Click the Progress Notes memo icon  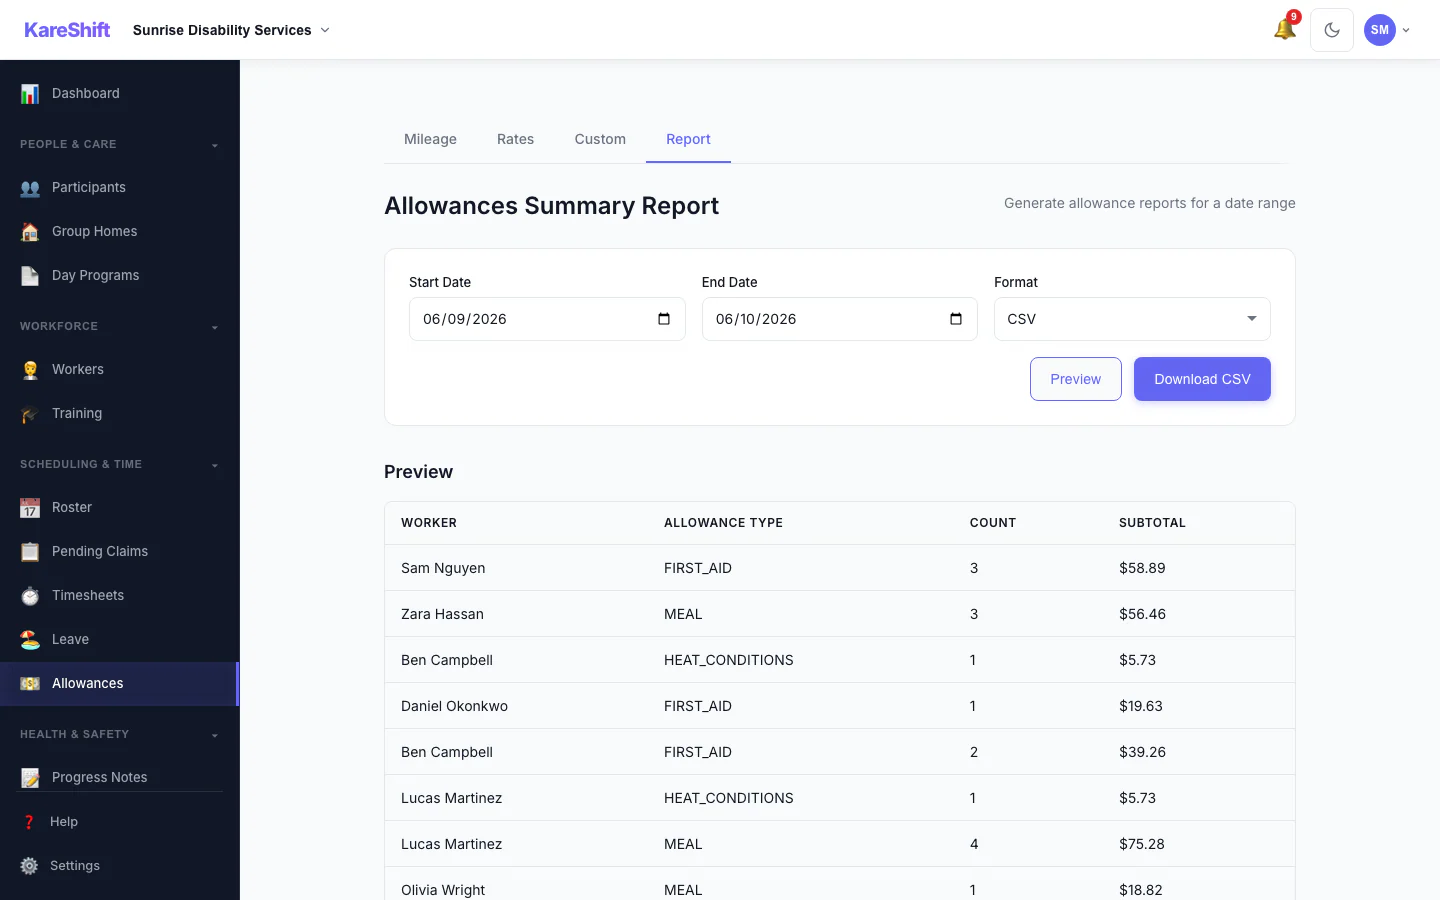click(x=30, y=777)
